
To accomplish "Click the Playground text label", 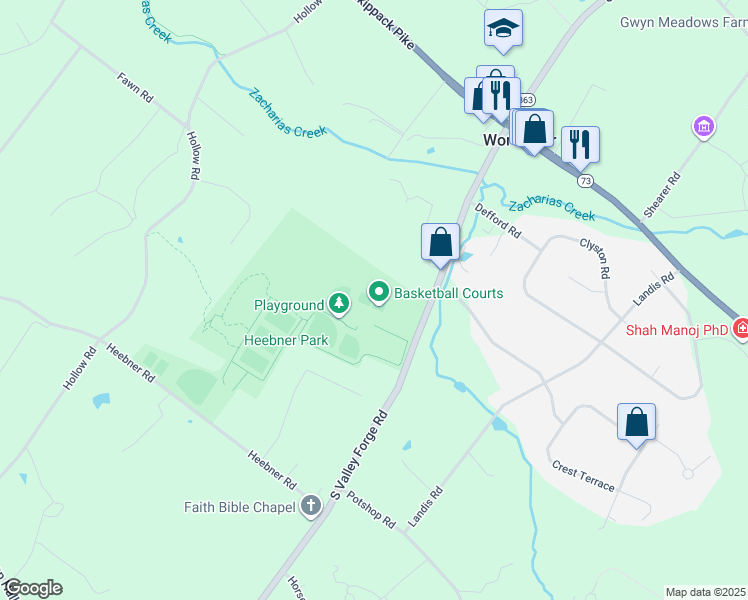I will pos(289,305).
